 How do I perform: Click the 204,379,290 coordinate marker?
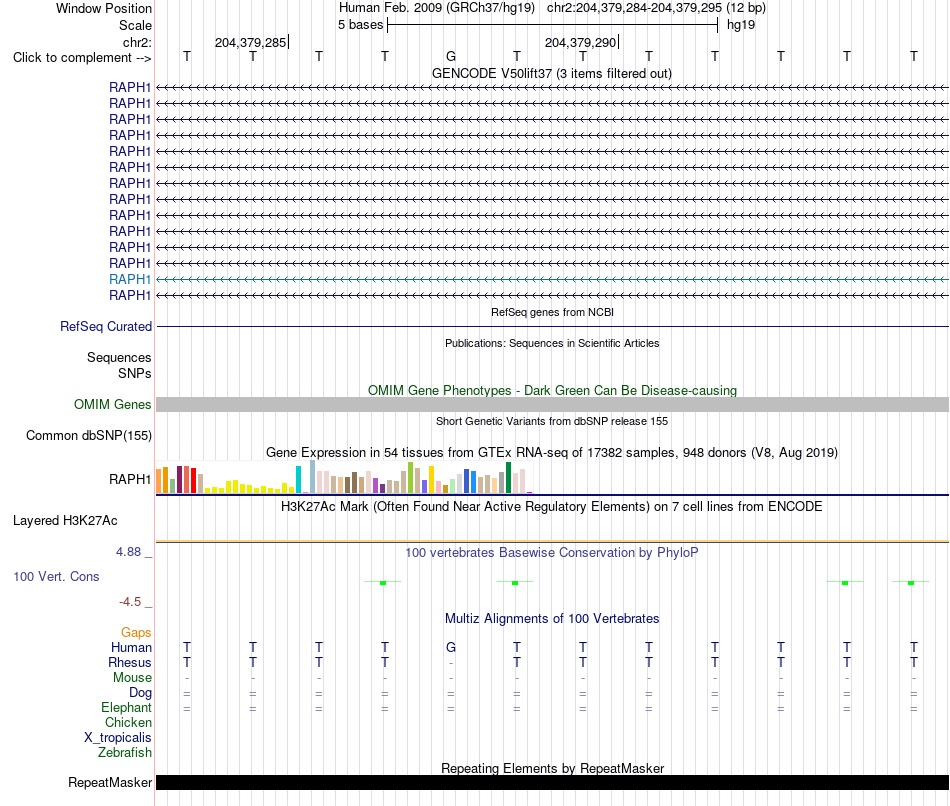click(580, 42)
